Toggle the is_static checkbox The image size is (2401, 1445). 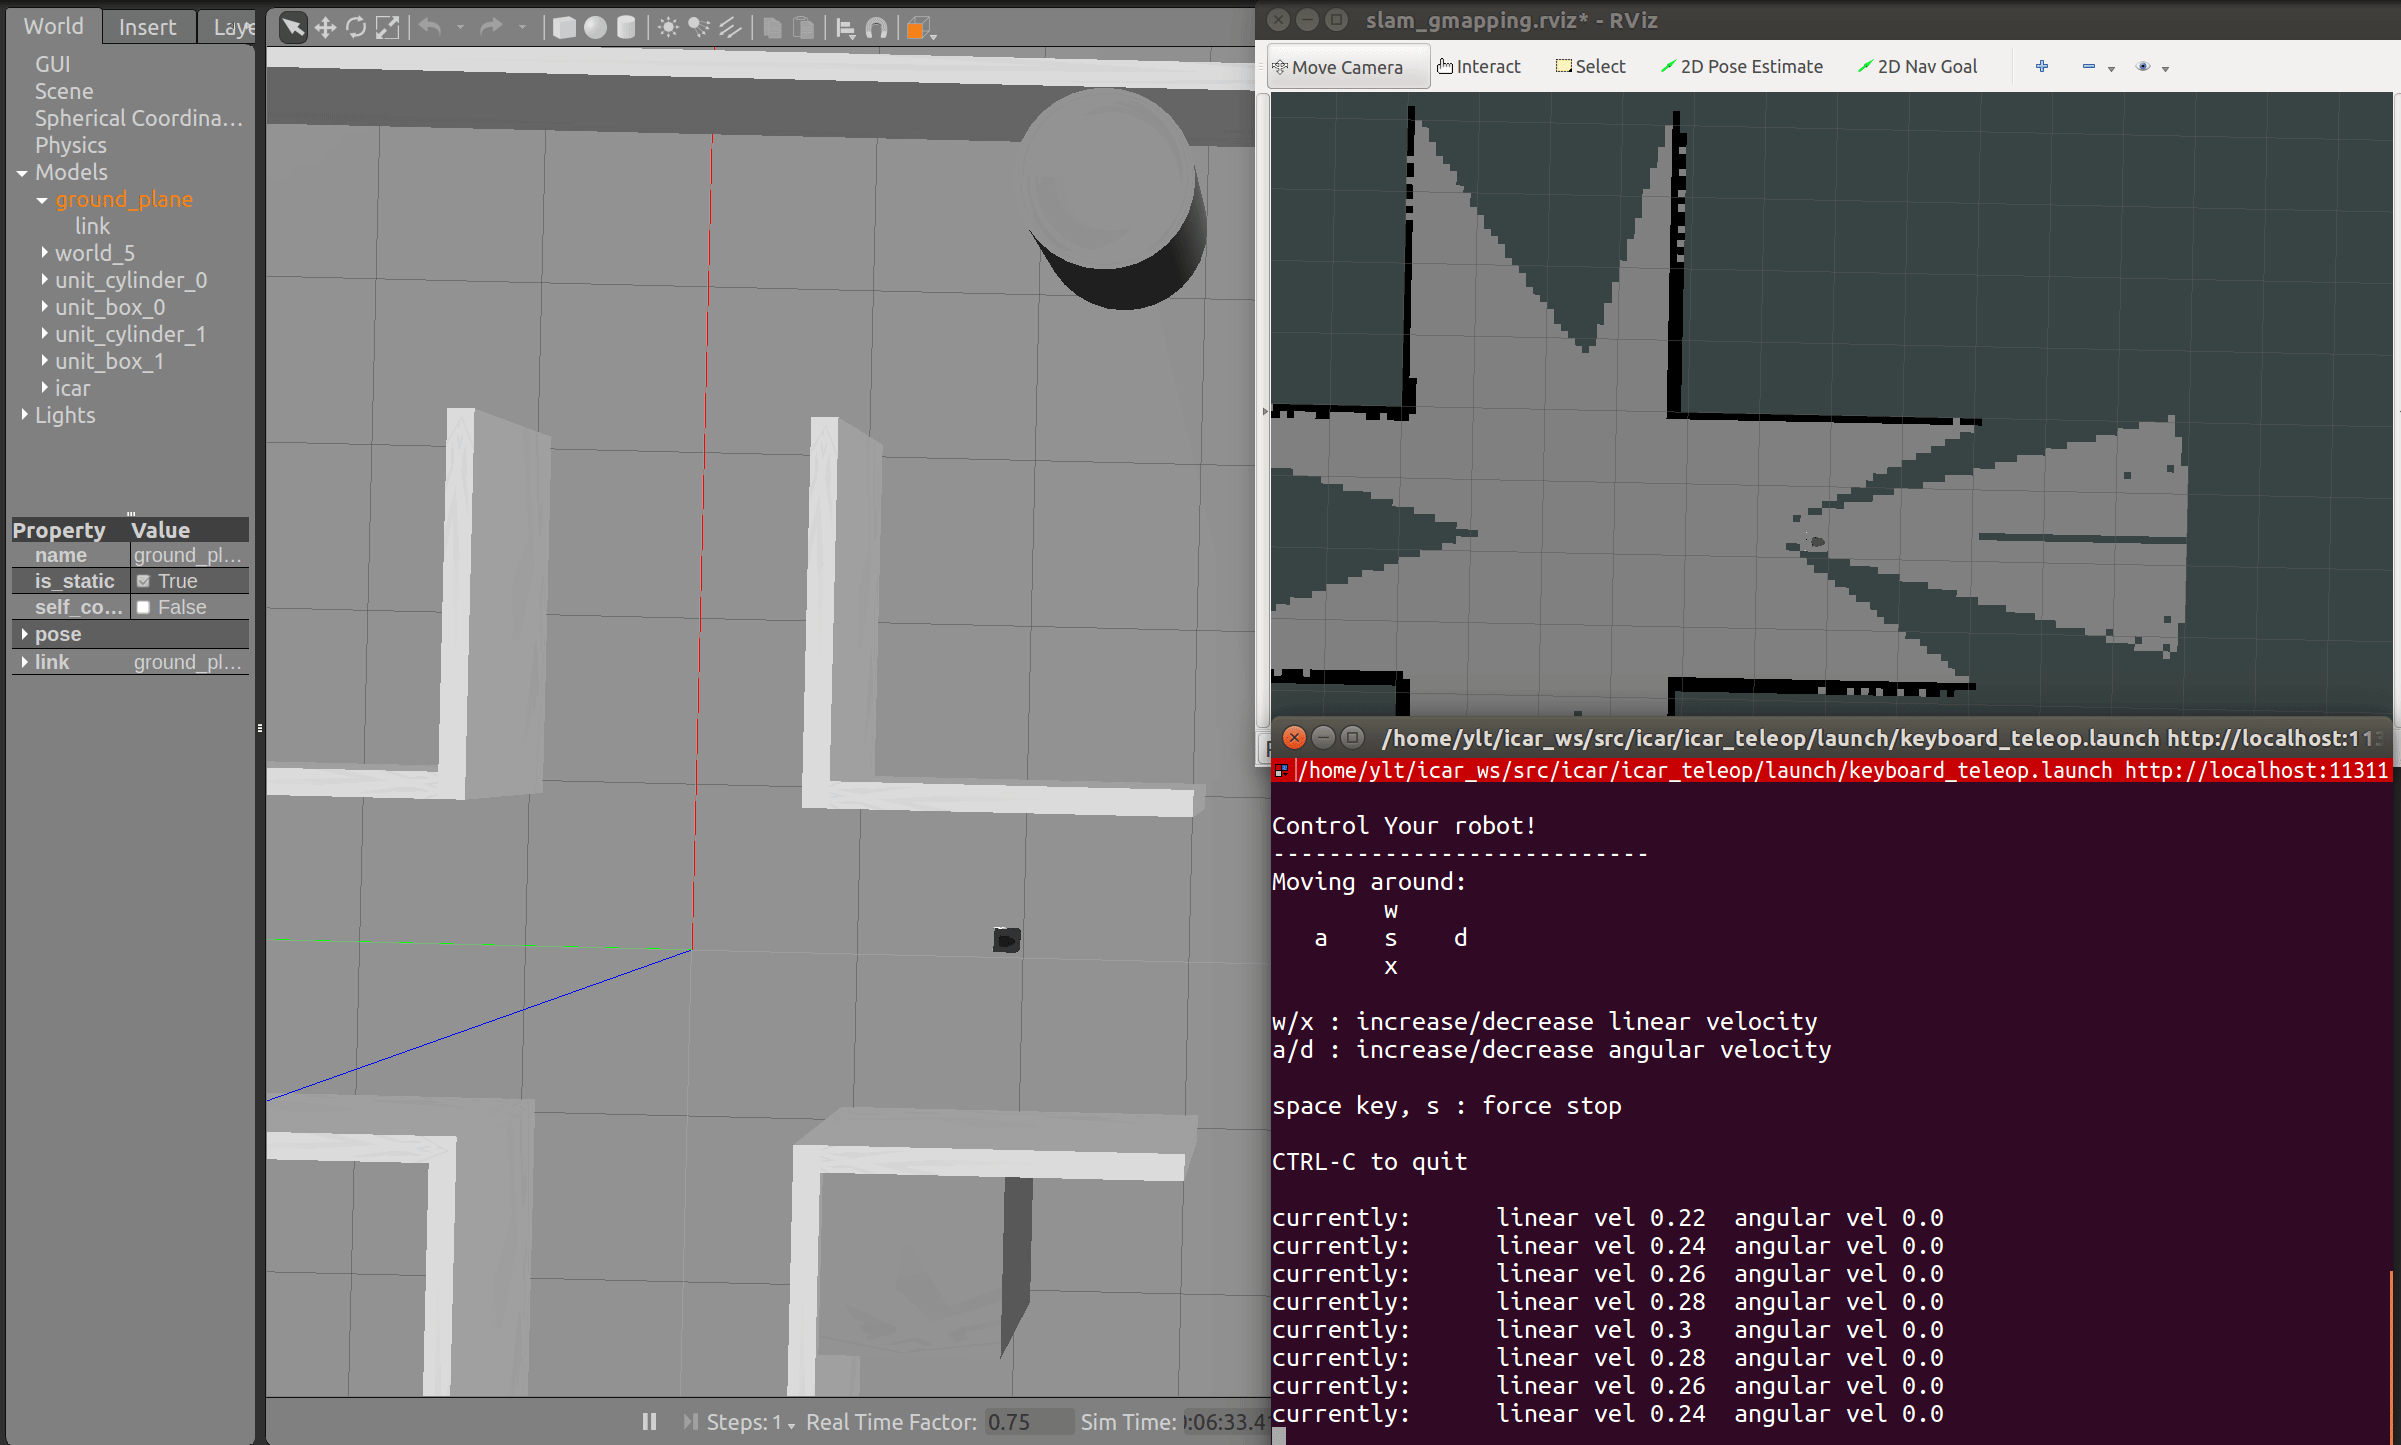(x=143, y=581)
